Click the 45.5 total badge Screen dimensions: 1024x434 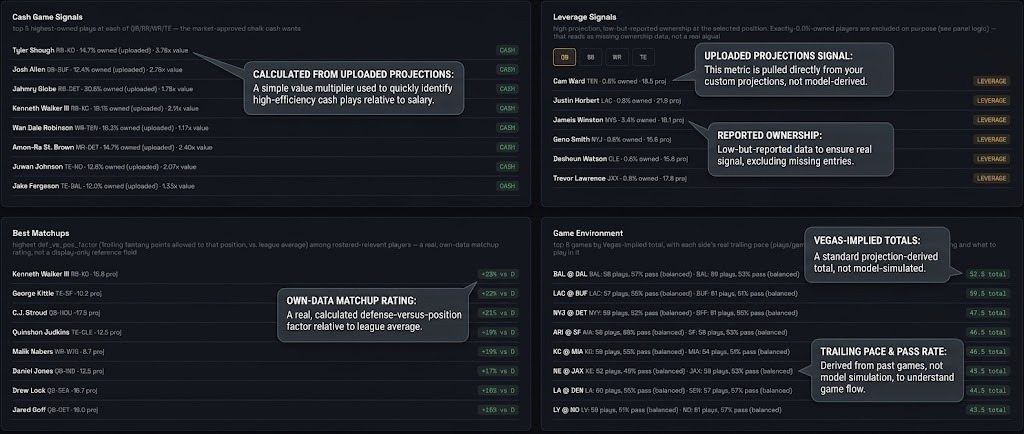(x=987, y=371)
